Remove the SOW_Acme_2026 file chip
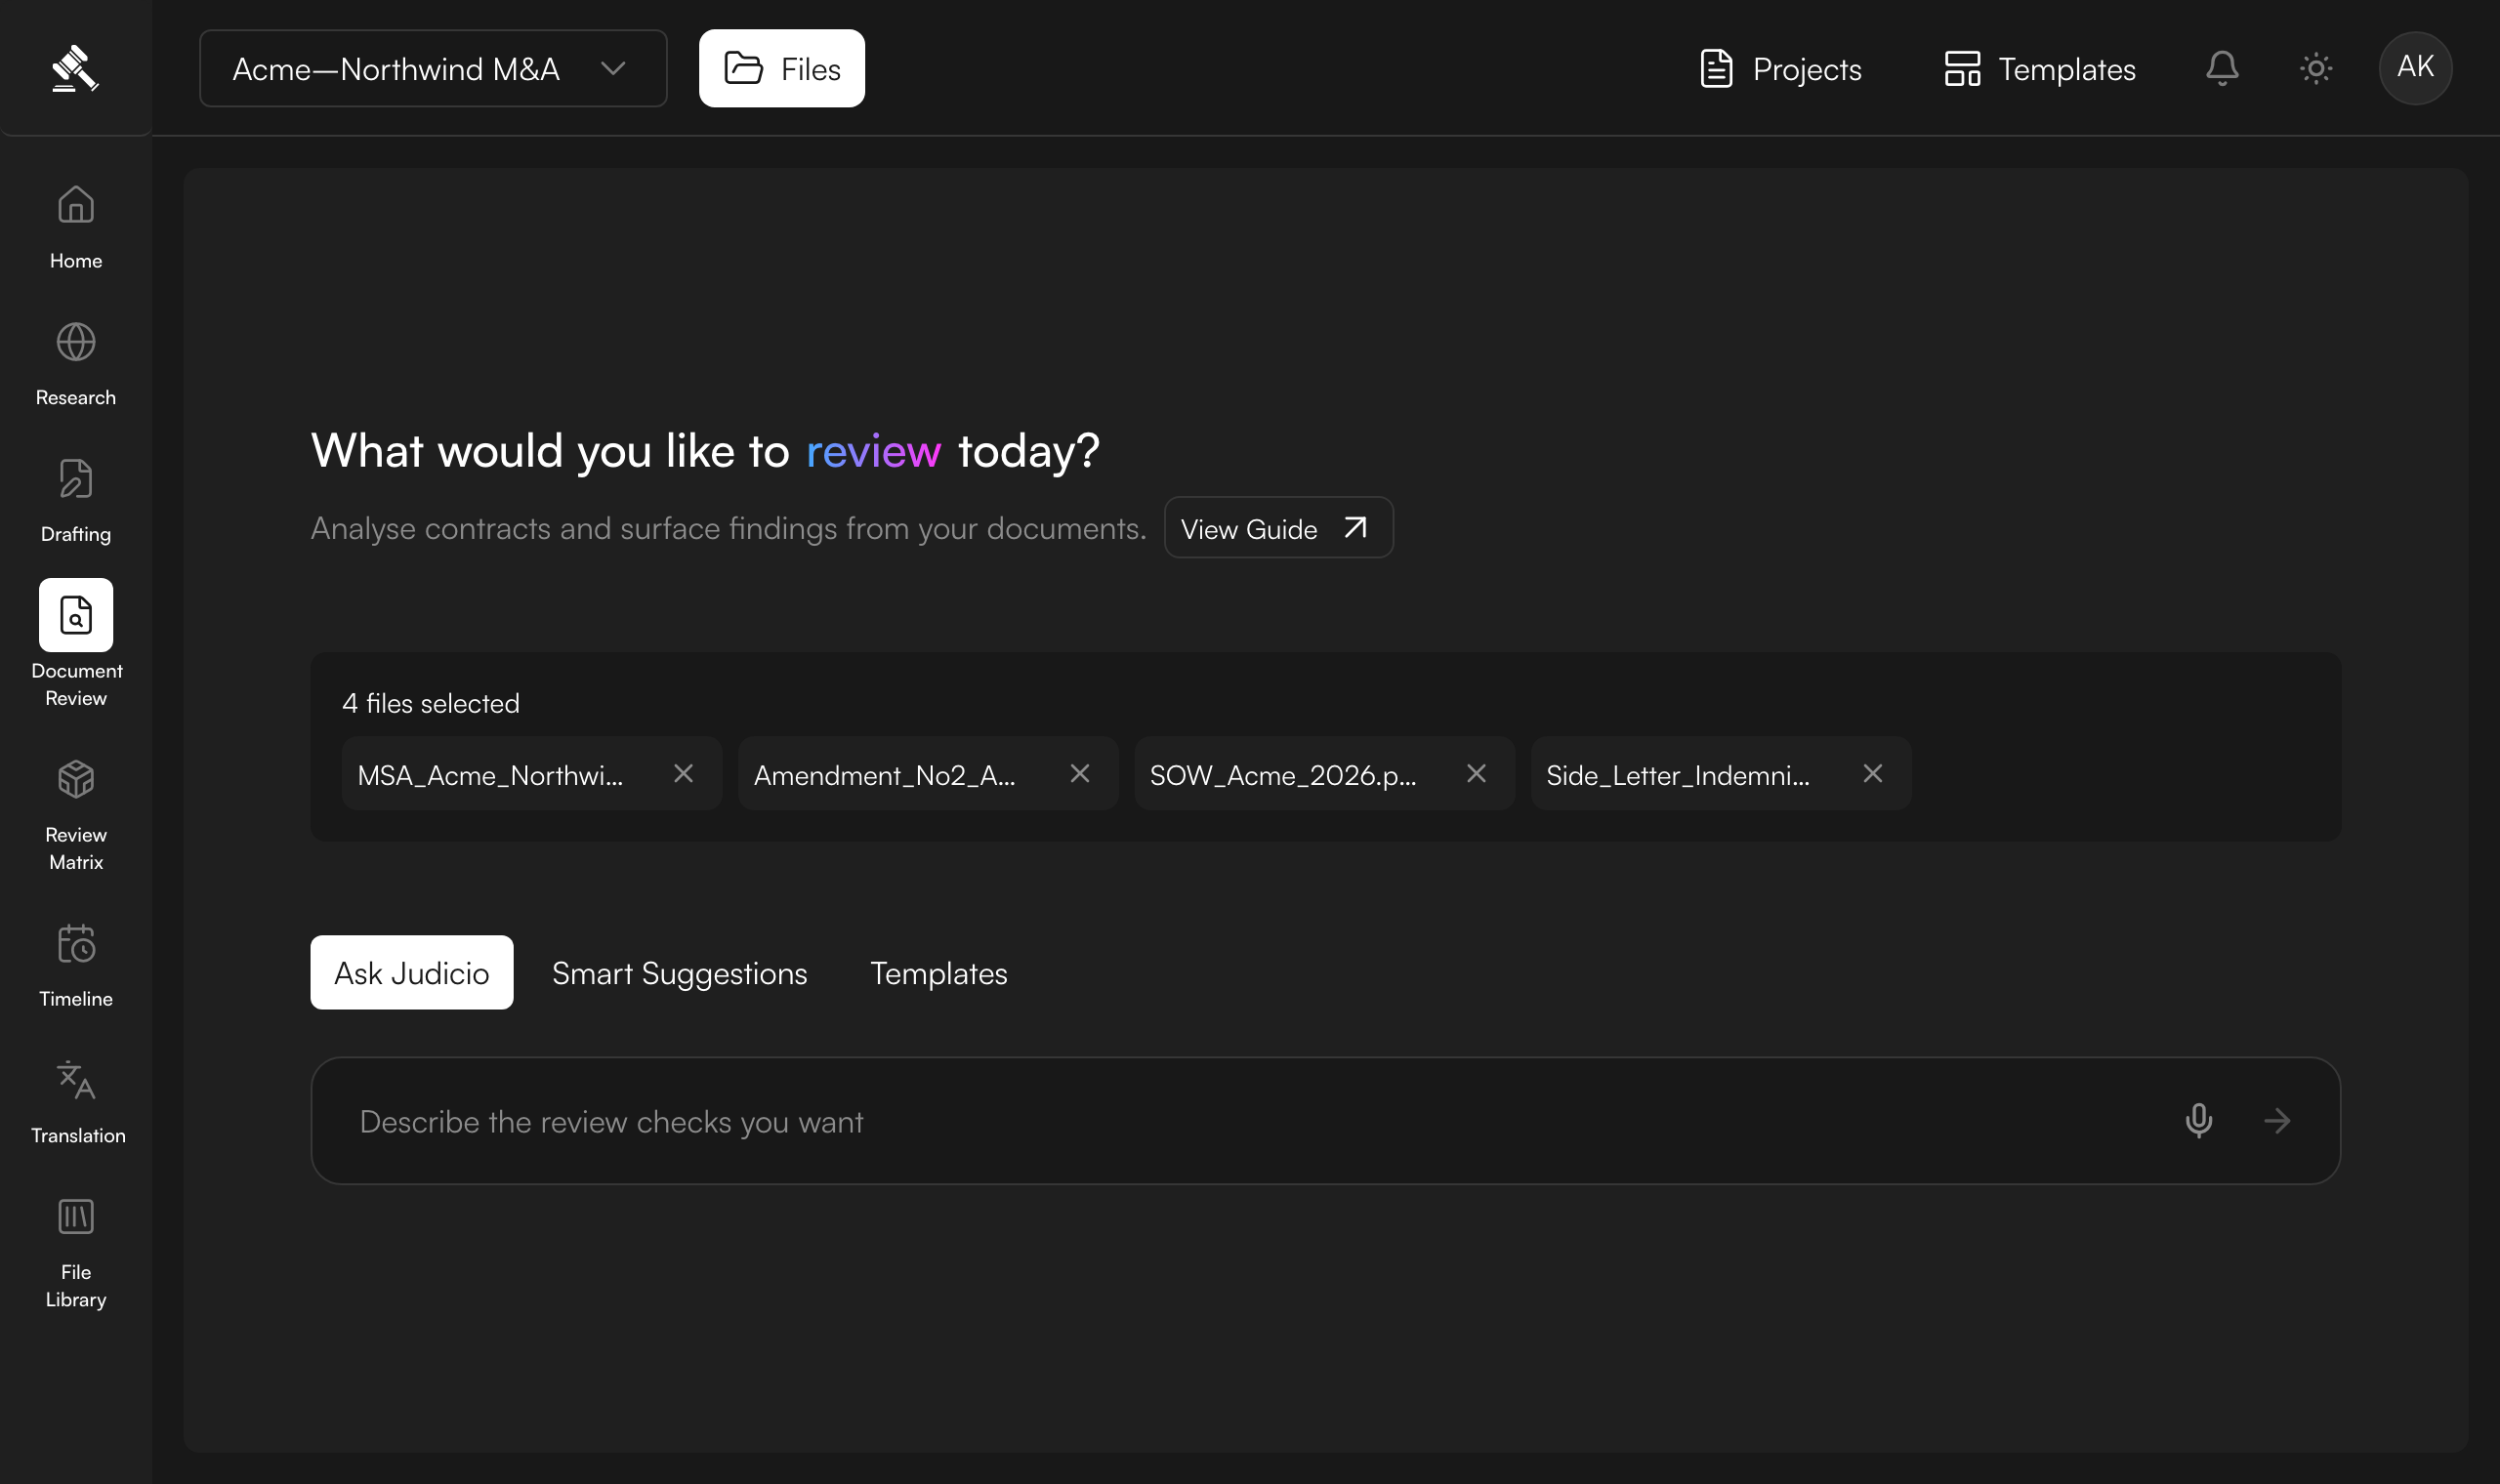The image size is (2500, 1484). pos(1476,773)
